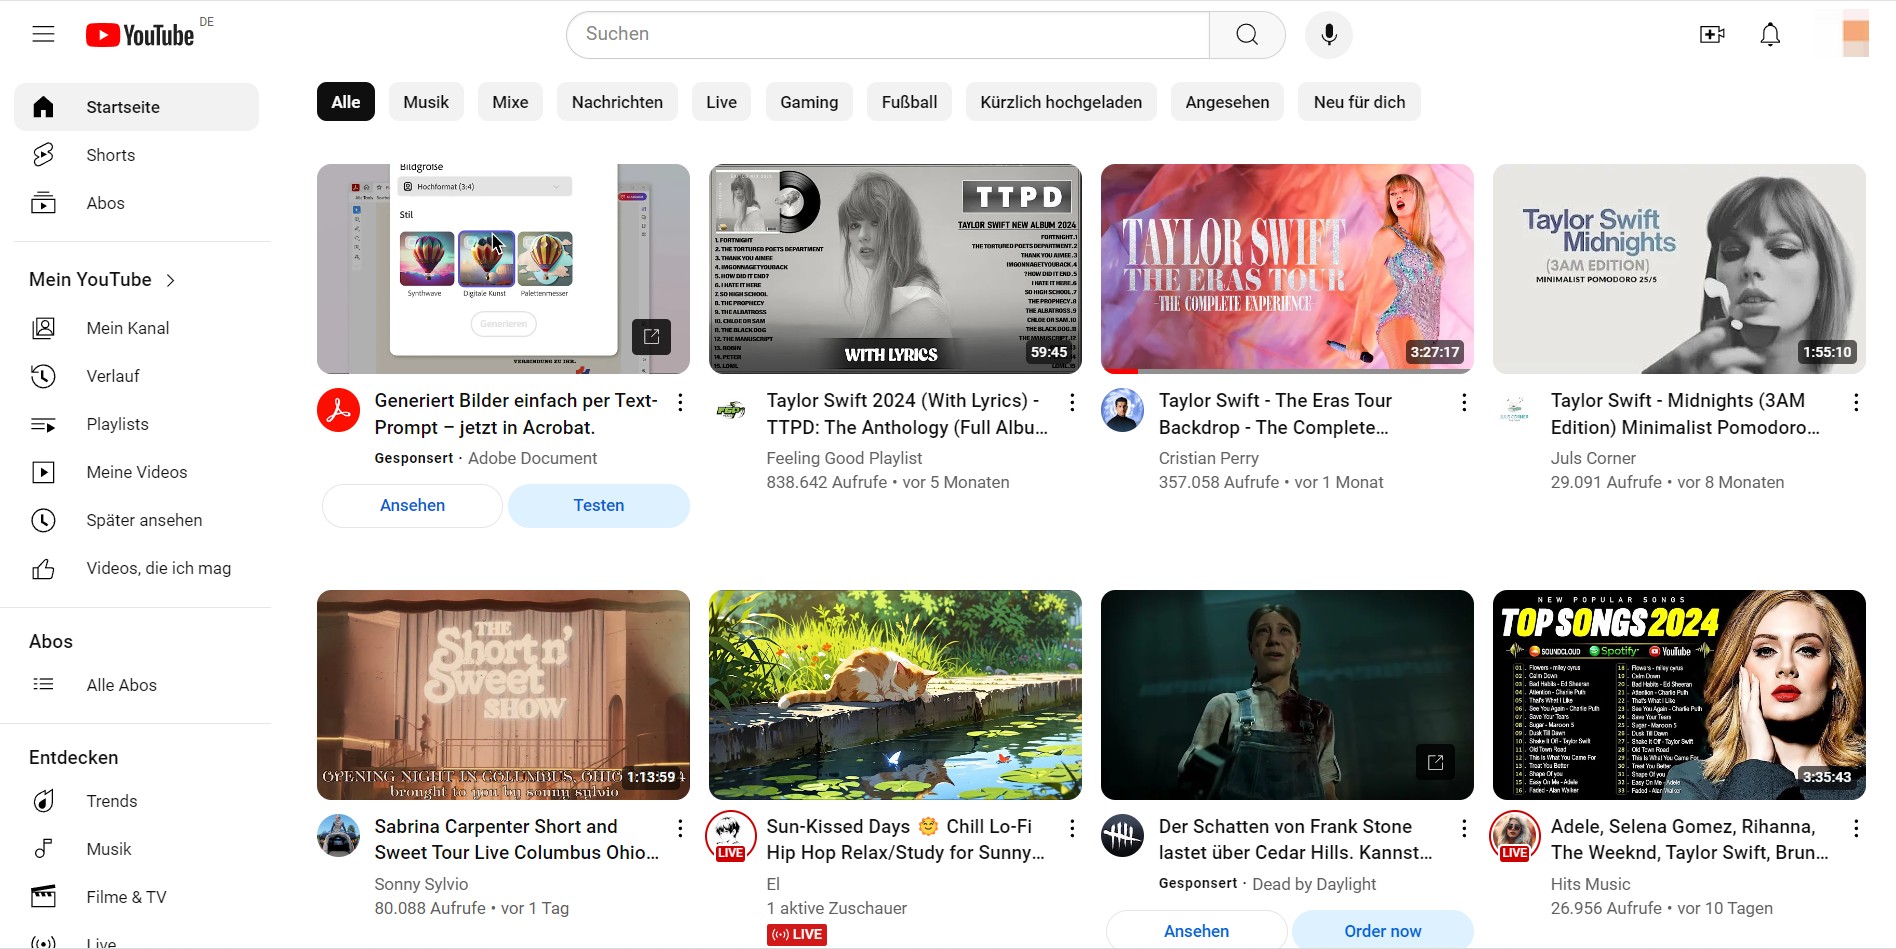The image size is (1896, 949).
Task: Open Shorts from sidebar
Action: (136, 155)
